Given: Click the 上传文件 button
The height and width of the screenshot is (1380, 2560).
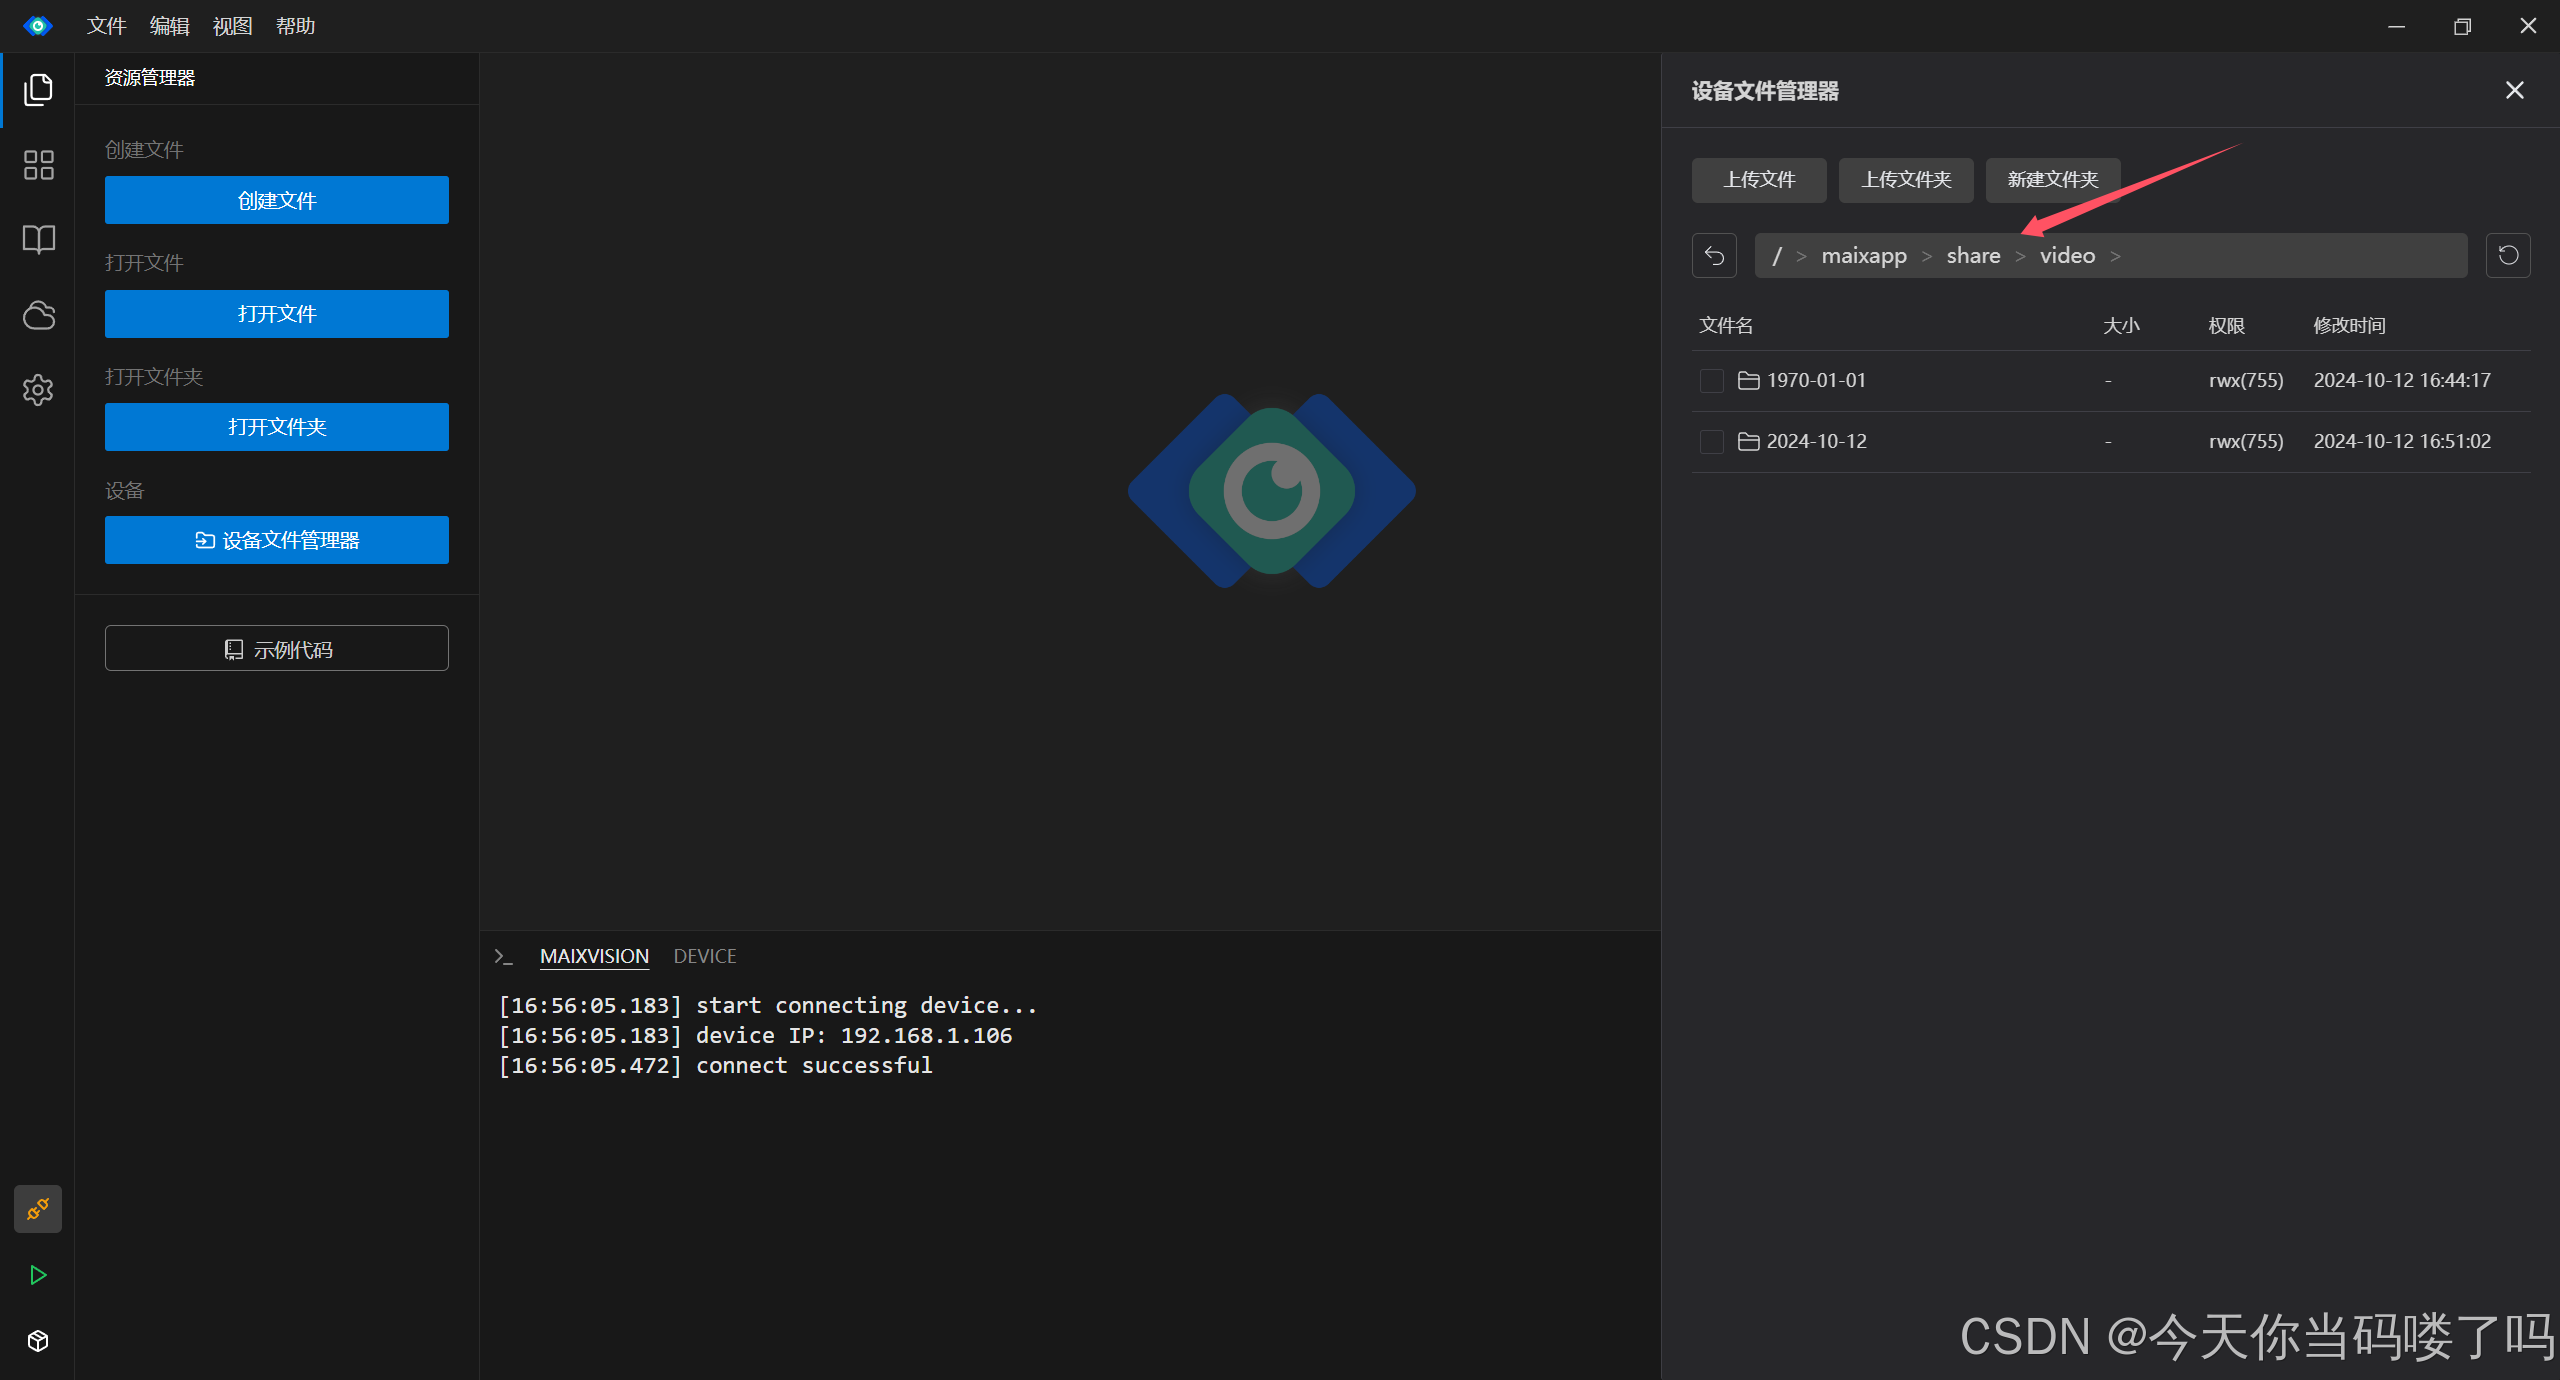Looking at the screenshot, I should tap(1759, 180).
